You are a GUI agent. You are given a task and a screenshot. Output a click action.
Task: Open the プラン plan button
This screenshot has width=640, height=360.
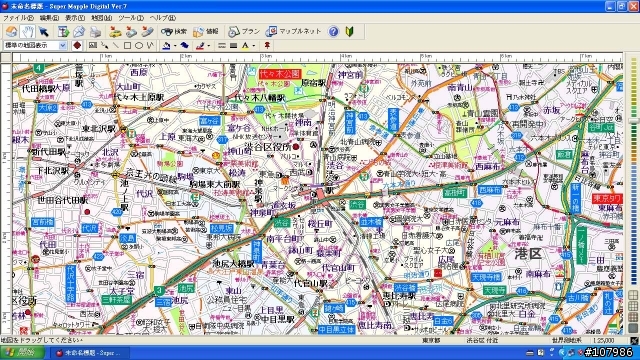[x=244, y=31]
